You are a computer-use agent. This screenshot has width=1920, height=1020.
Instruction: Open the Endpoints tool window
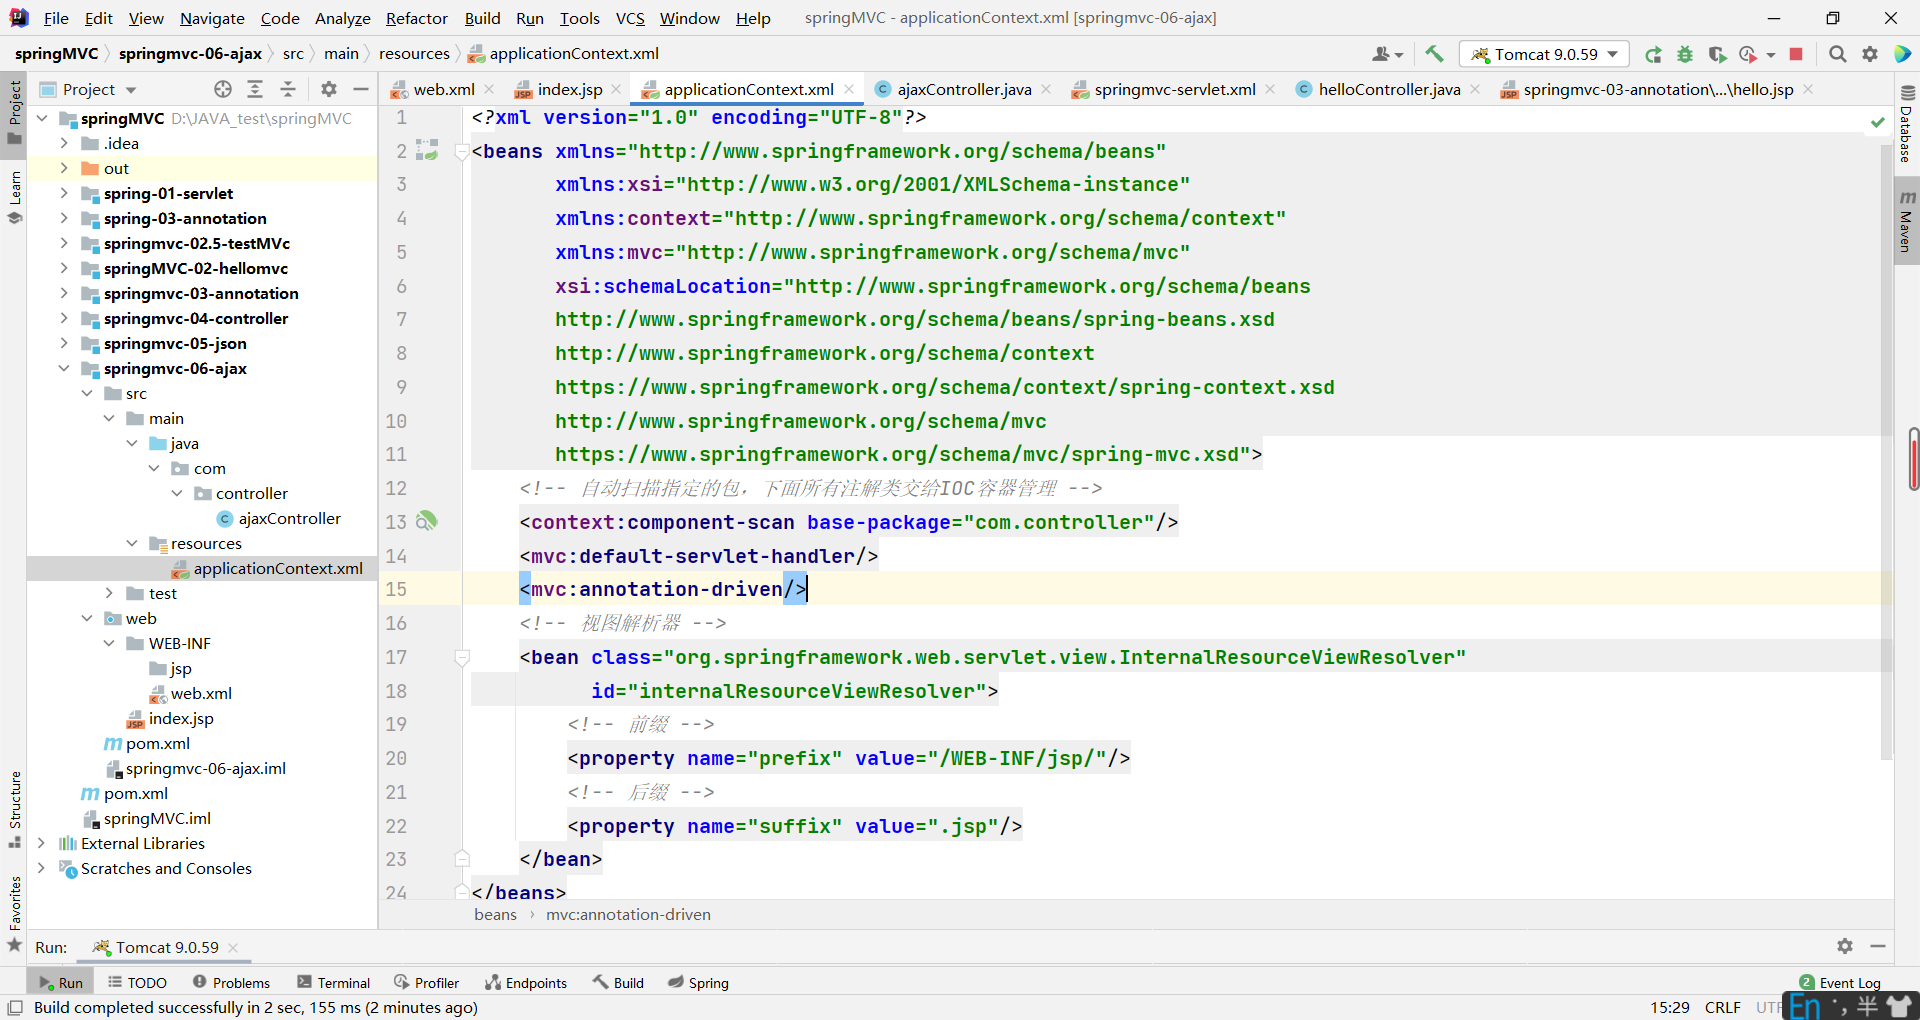(526, 983)
